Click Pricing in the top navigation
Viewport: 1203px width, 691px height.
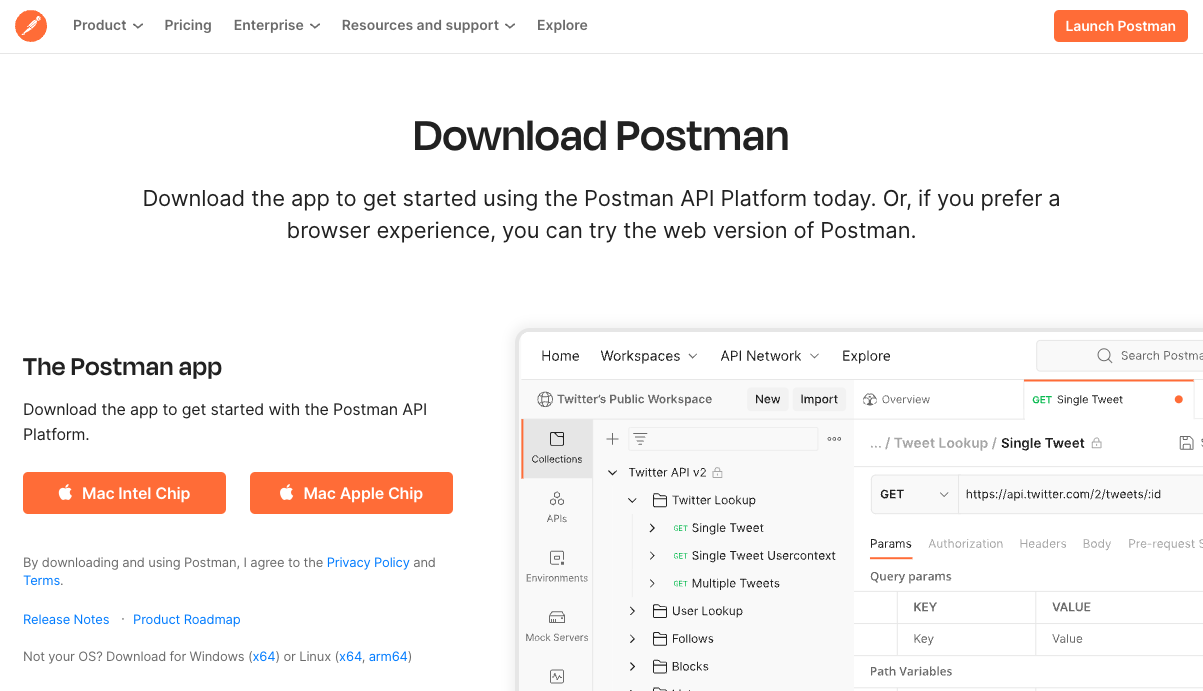(x=187, y=25)
